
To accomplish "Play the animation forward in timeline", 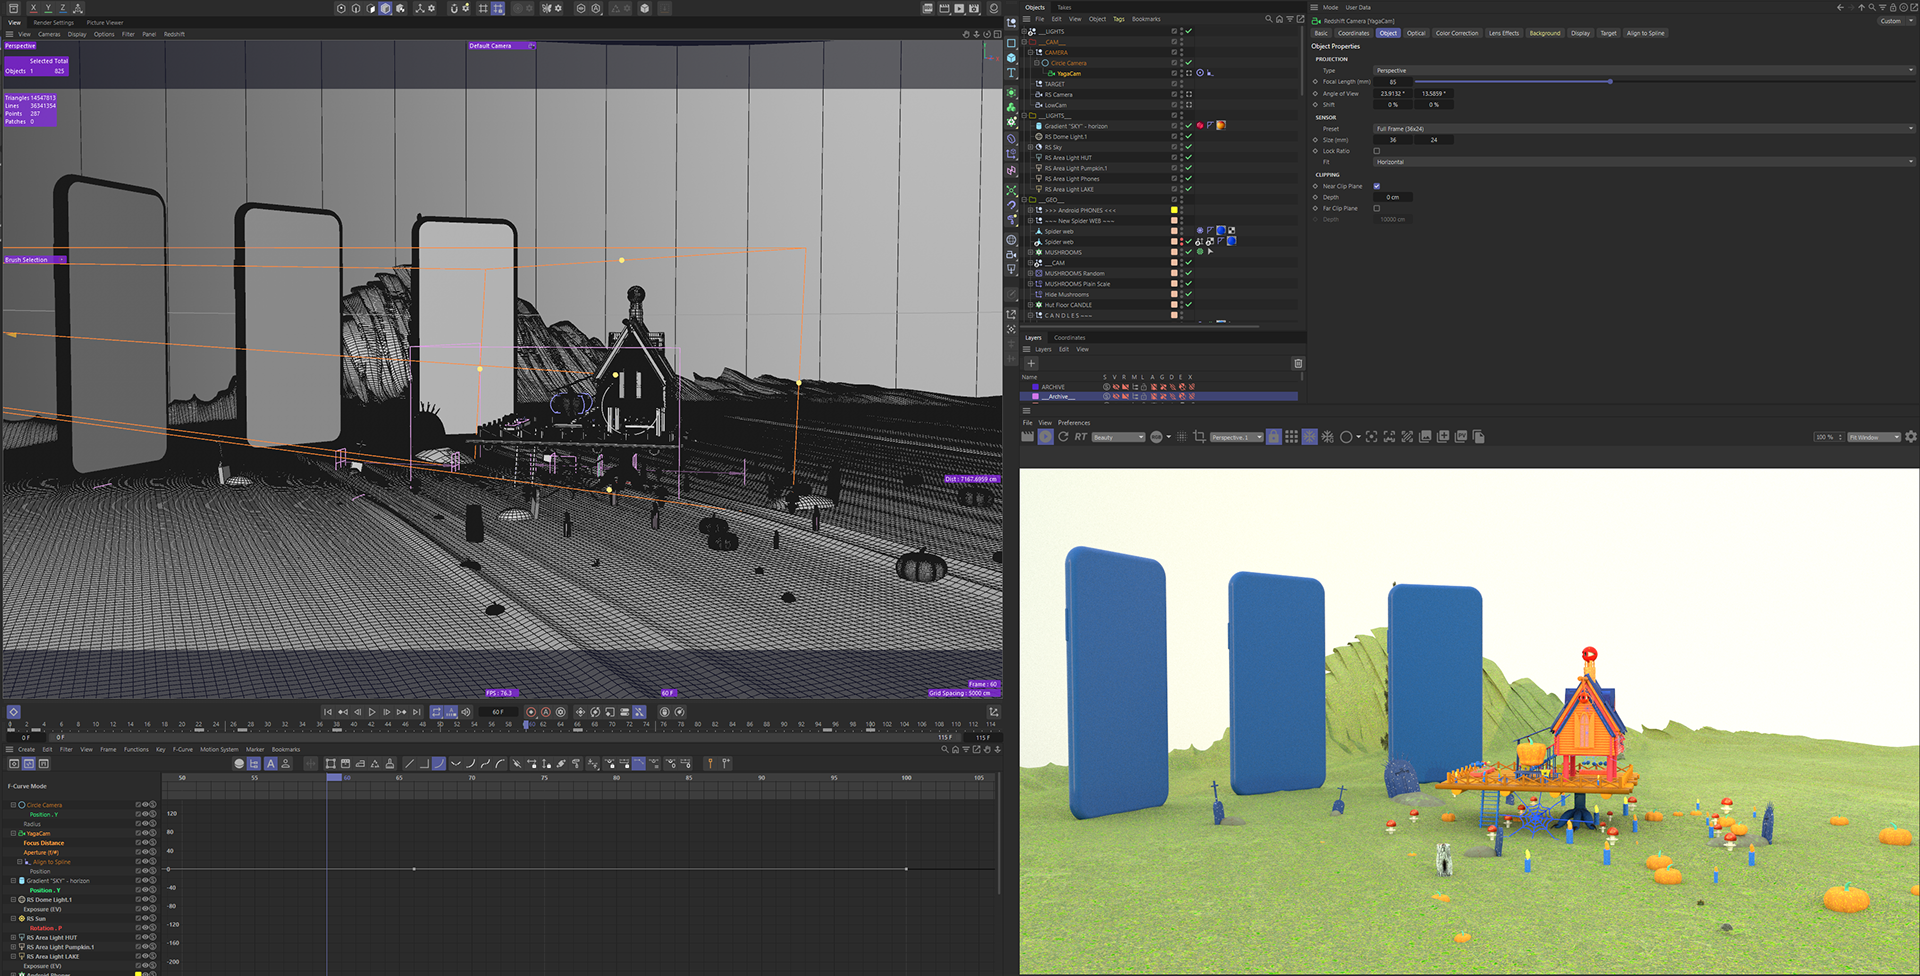I will tap(372, 712).
